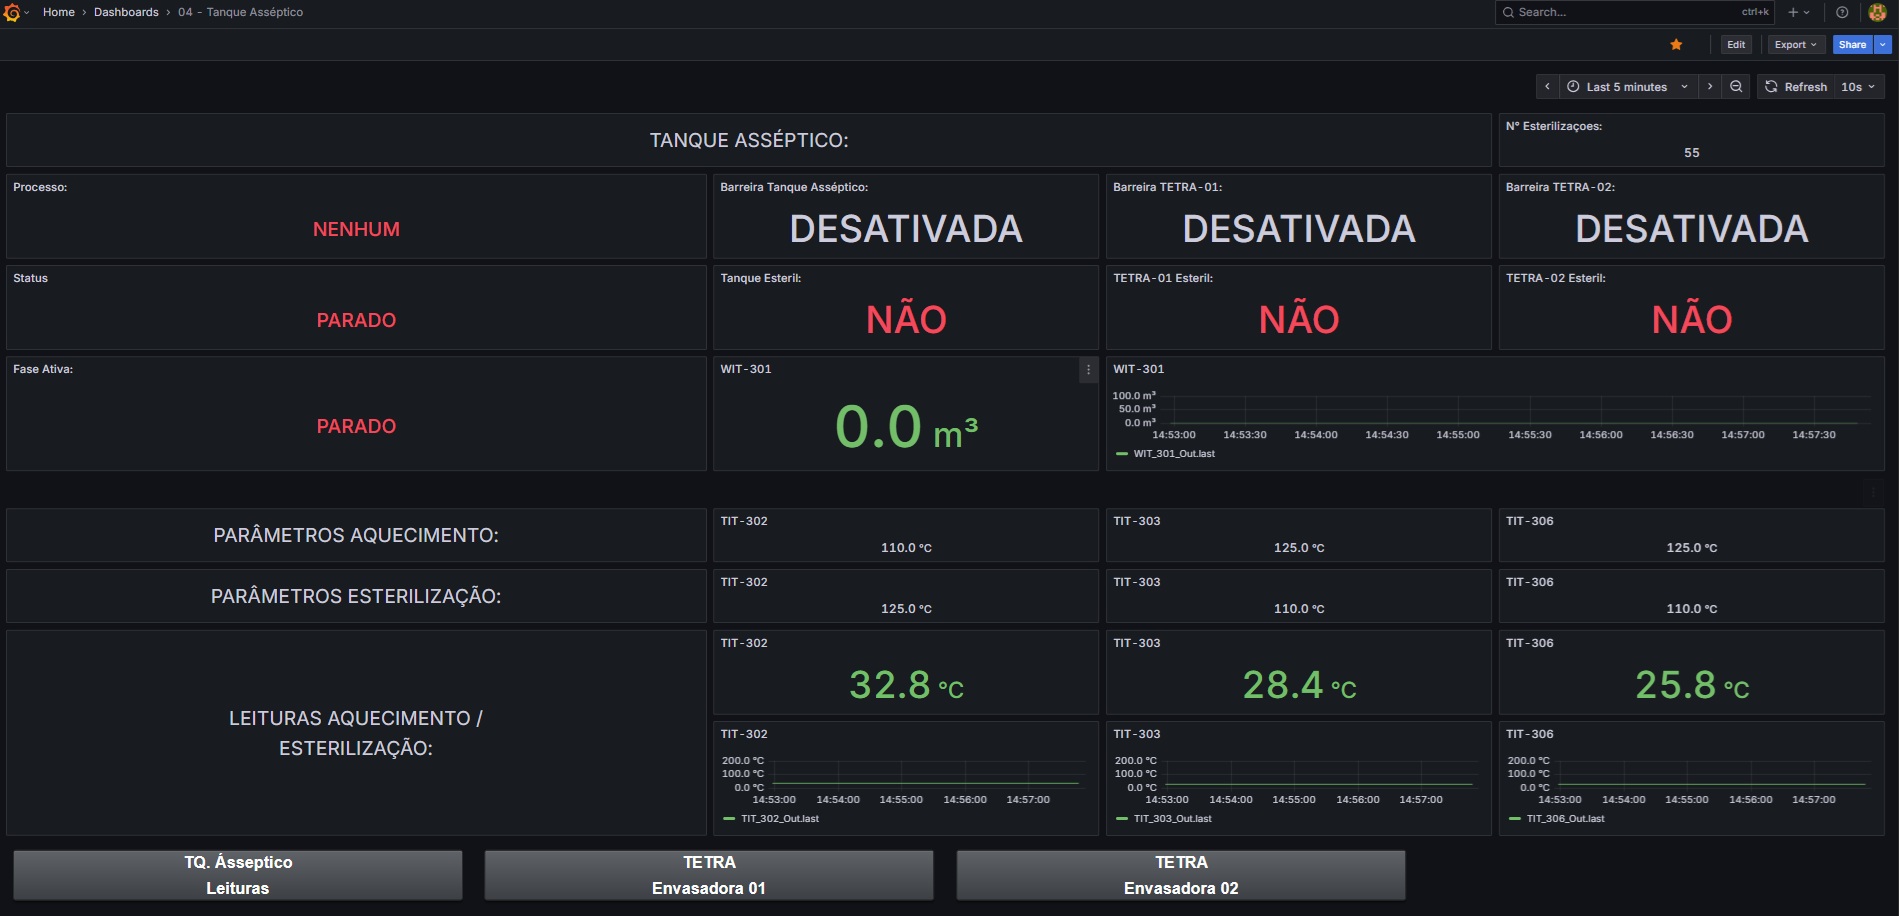The image size is (1899, 916).
Task: Shift time range forward with right arrow
Action: click(1709, 87)
